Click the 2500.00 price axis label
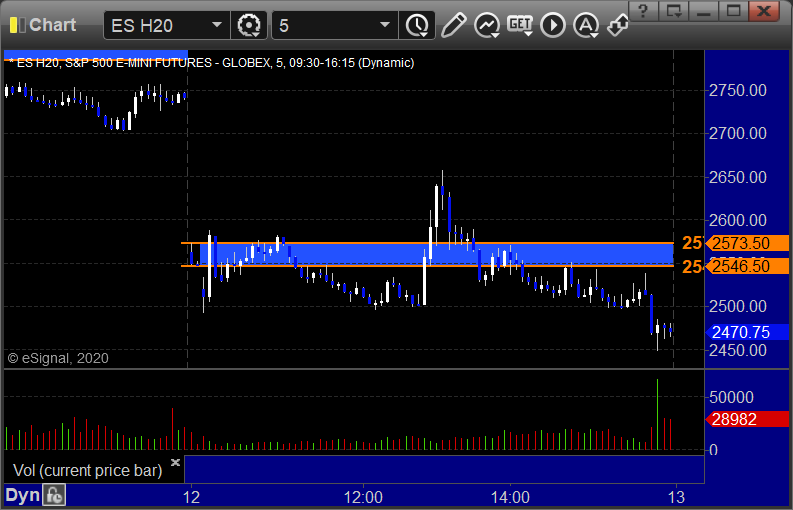Viewport: 793px width, 510px height. [x=738, y=307]
